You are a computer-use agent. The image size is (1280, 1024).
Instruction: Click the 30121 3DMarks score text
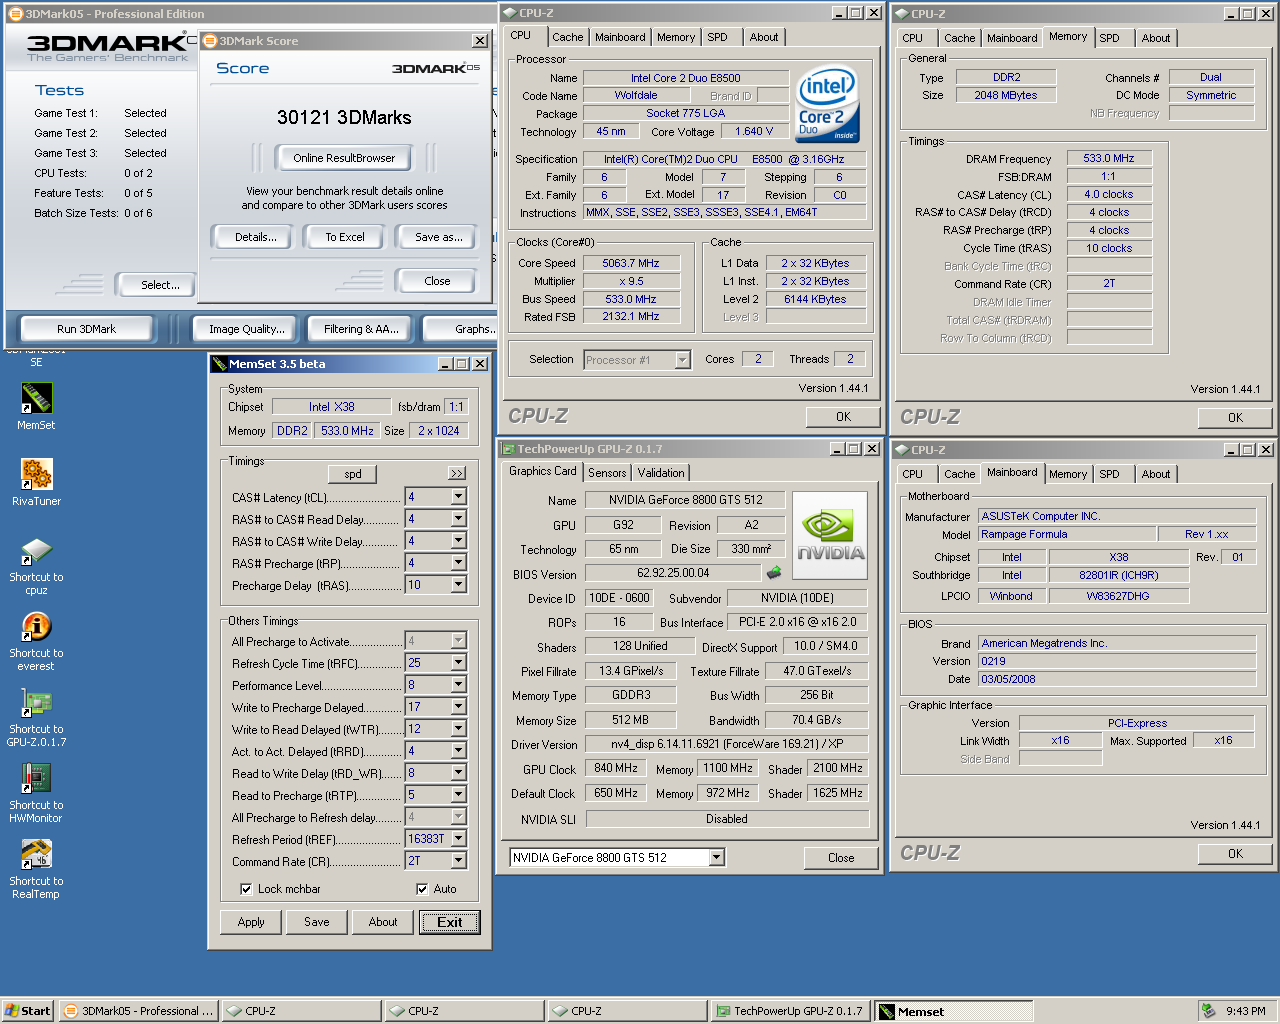click(344, 117)
